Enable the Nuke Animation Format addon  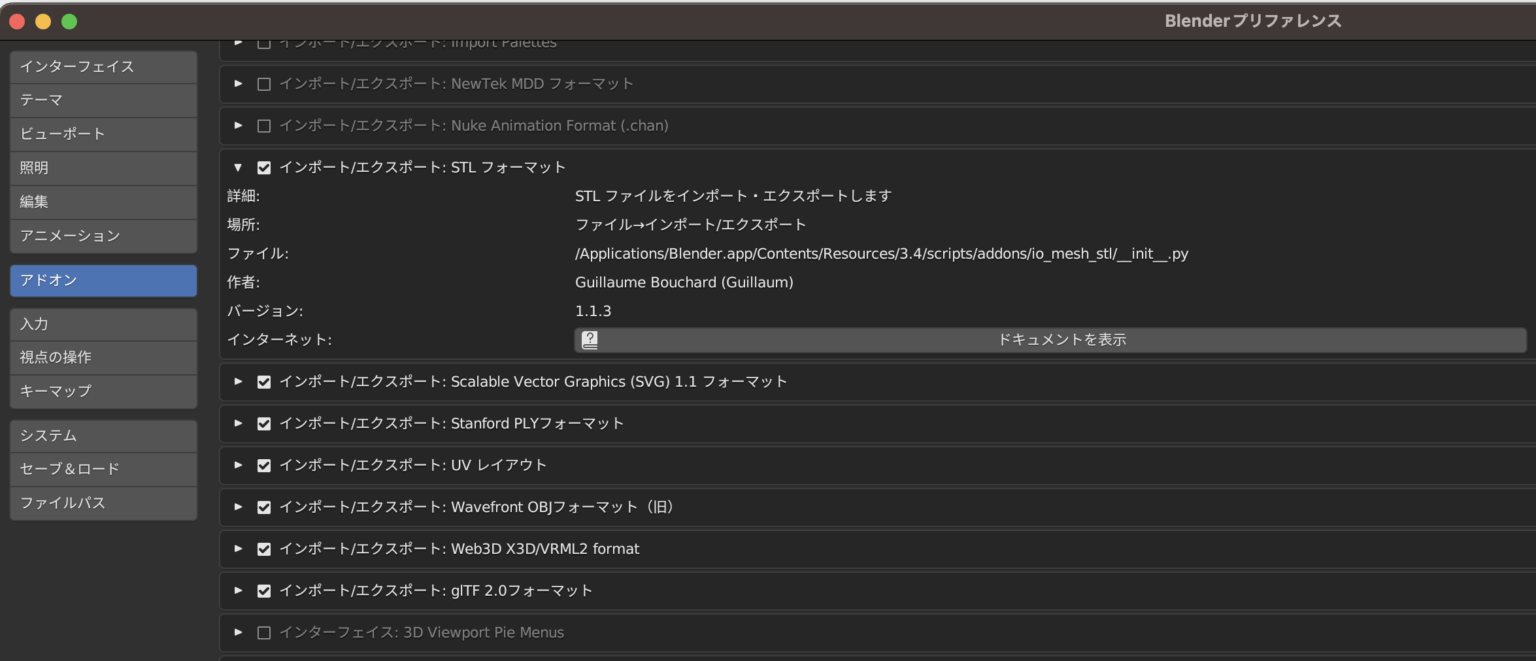click(264, 125)
